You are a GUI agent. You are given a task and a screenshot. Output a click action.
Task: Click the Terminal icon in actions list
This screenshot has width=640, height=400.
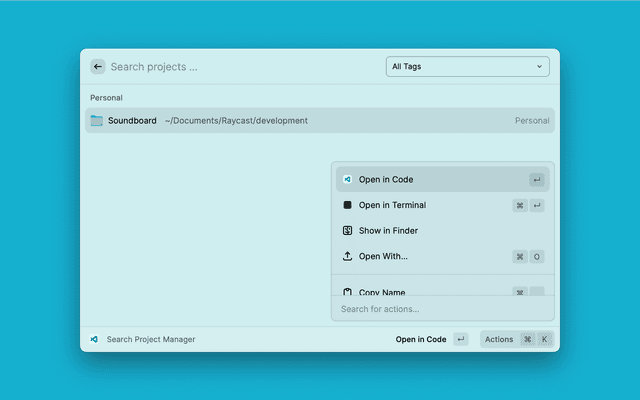pyautogui.click(x=347, y=205)
